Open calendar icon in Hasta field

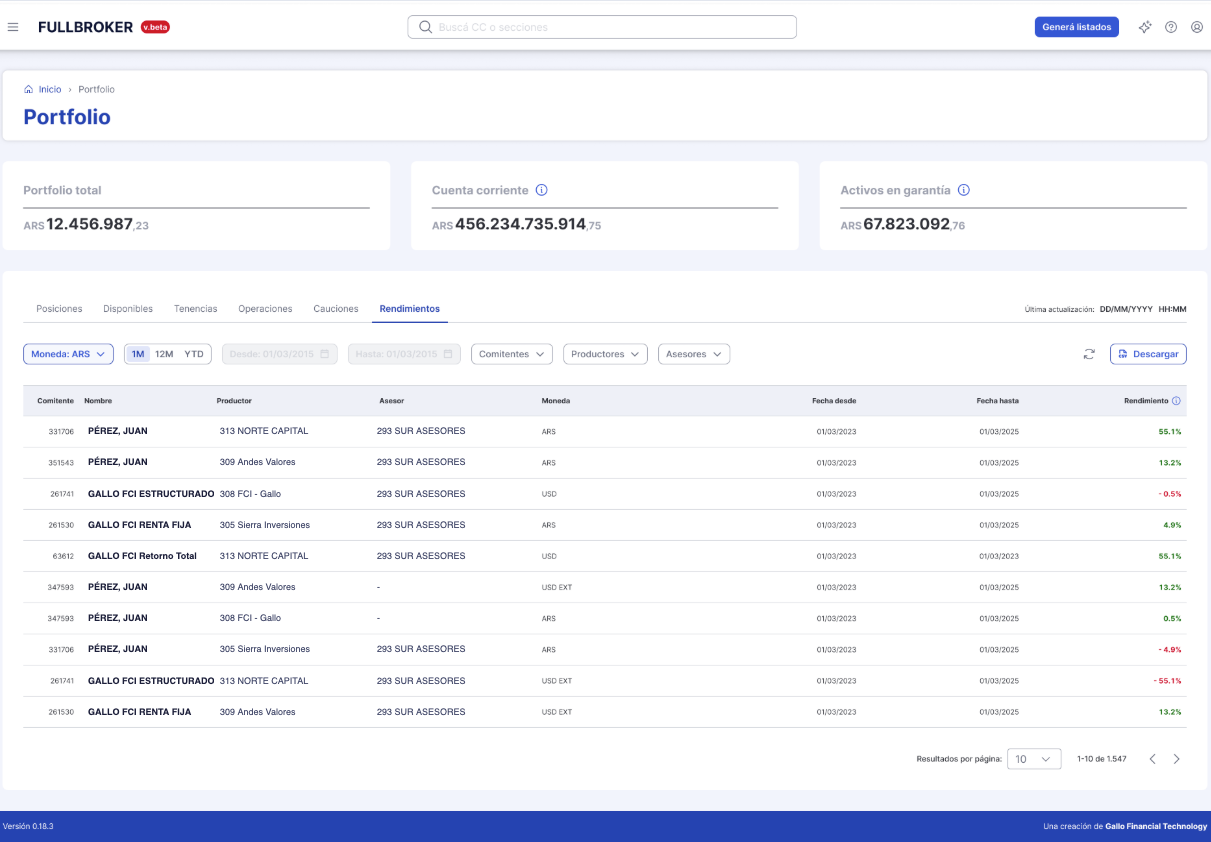pyautogui.click(x=448, y=354)
